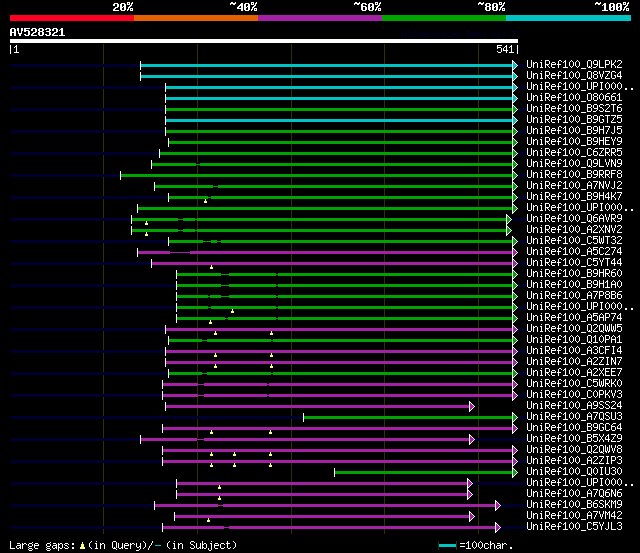This screenshot has width=640, height=553.
Task: Click the UniRef100_A7P8B6 label
Action: coord(574,295)
